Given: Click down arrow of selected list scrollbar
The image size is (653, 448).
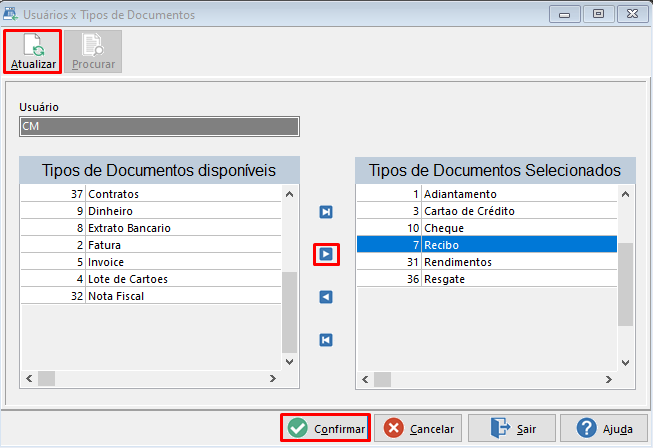Looking at the screenshot, I should 626,363.
